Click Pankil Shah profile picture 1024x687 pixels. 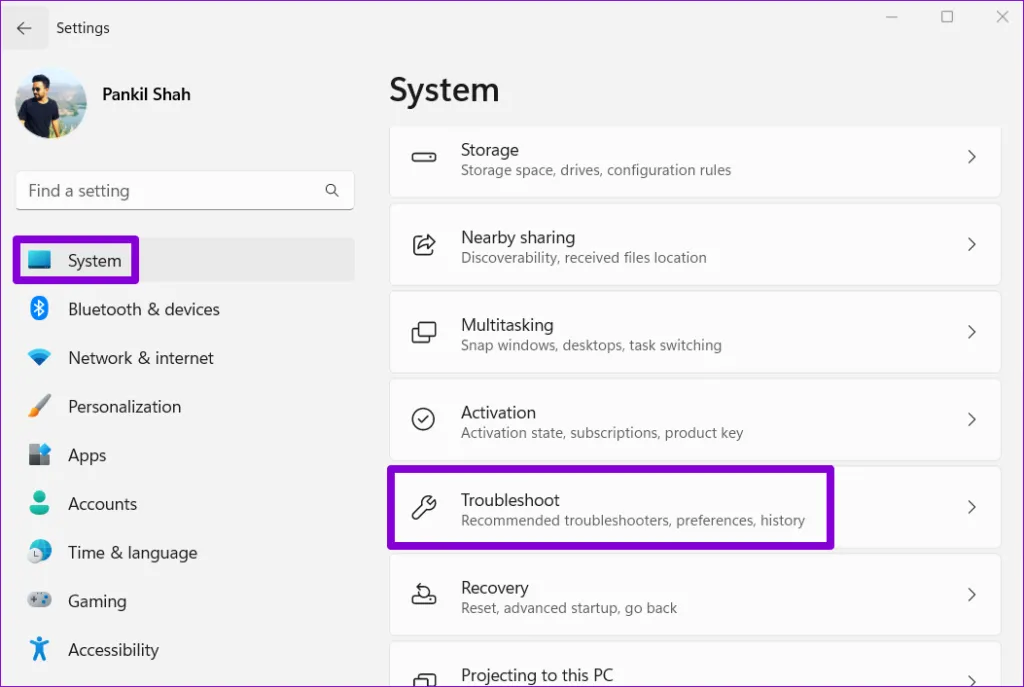(x=51, y=104)
